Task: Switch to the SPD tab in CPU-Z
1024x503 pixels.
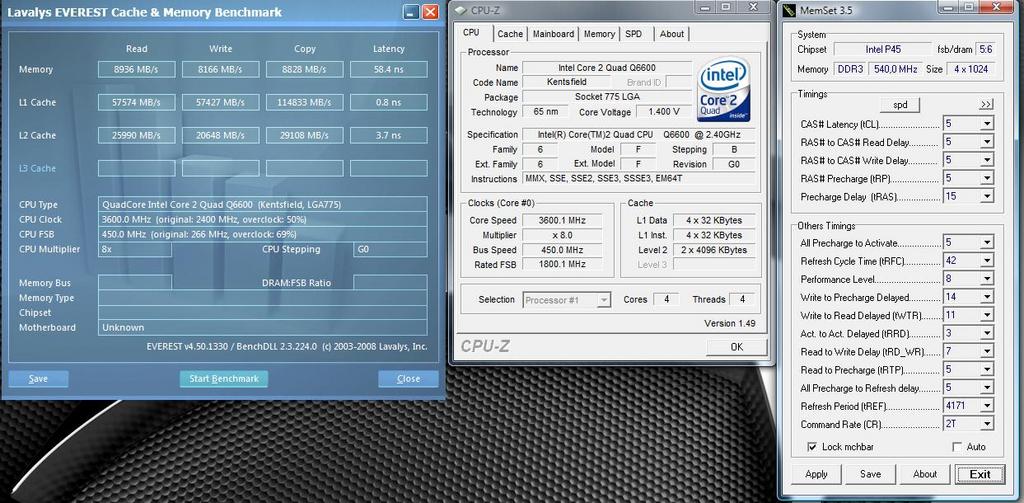Action: click(633, 34)
